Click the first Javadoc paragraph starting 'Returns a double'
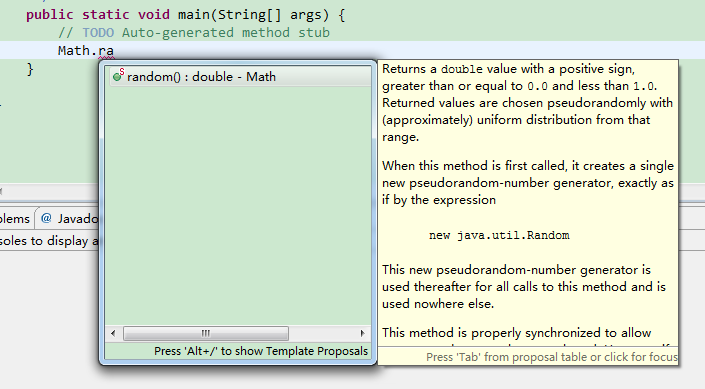Image resolution: width=705 pixels, height=389 pixels. point(527,103)
